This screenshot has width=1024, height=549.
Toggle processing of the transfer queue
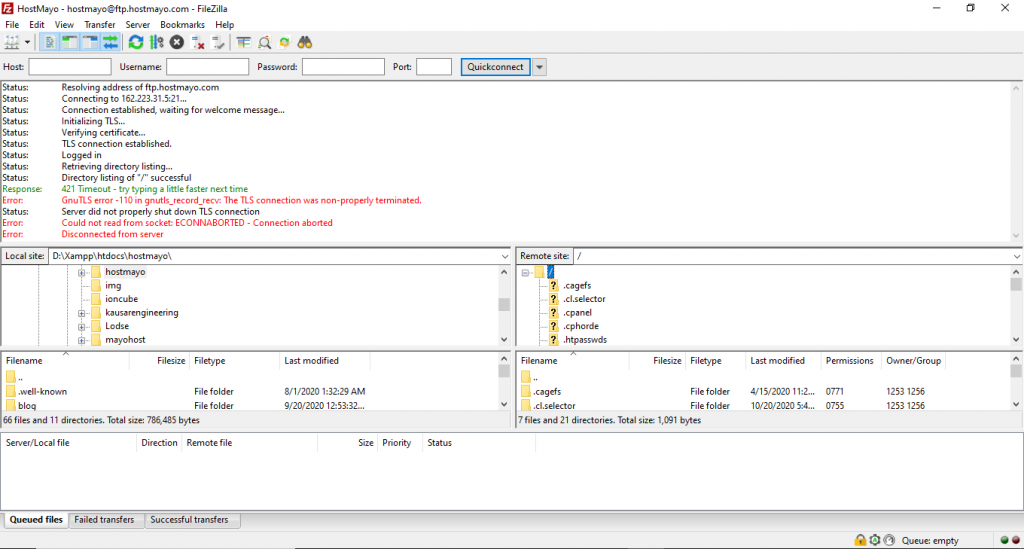[156, 42]
